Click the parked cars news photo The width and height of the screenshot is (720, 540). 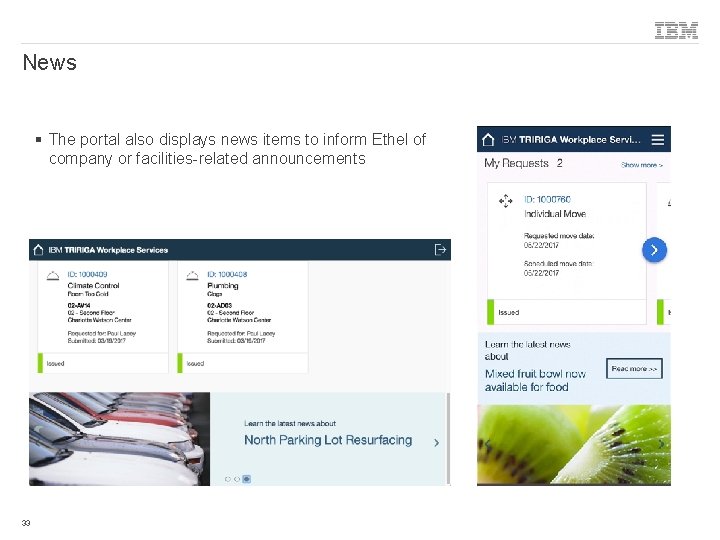[x=119, y=439]
